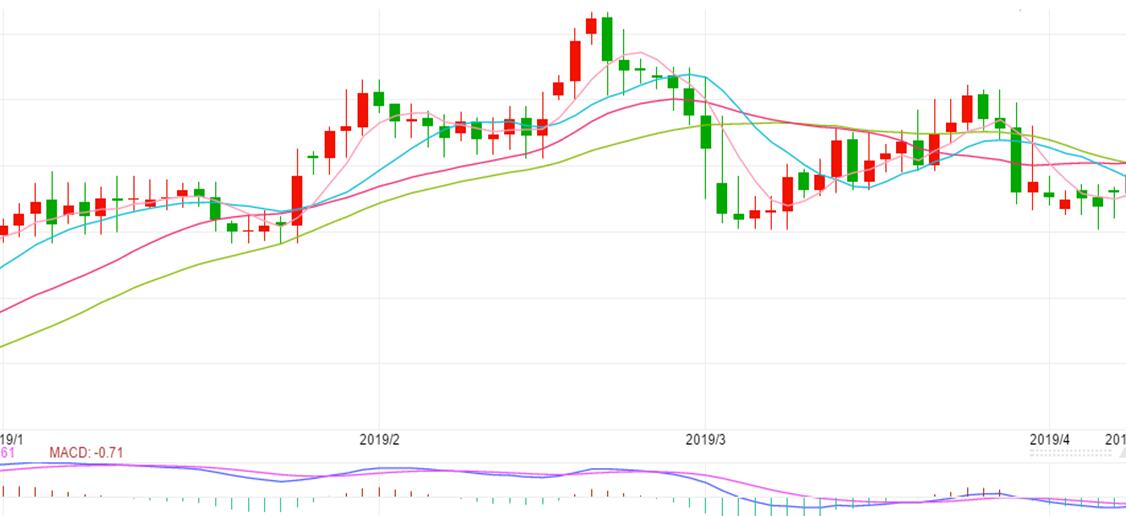
Task: Click the long green candle after 2019/4 gridline's left
Action: (x=1016, y=160)
